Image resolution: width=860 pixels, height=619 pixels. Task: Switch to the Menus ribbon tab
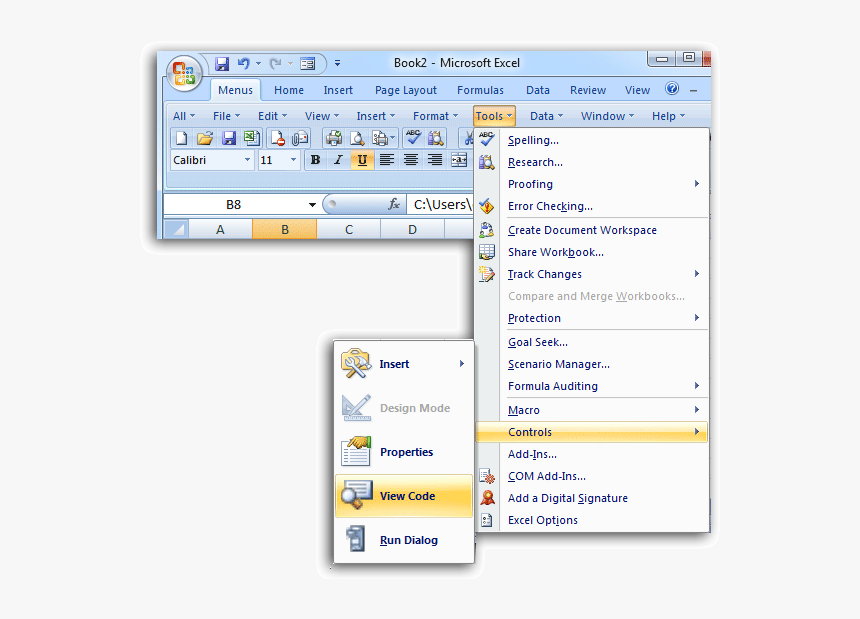[235, 90]
